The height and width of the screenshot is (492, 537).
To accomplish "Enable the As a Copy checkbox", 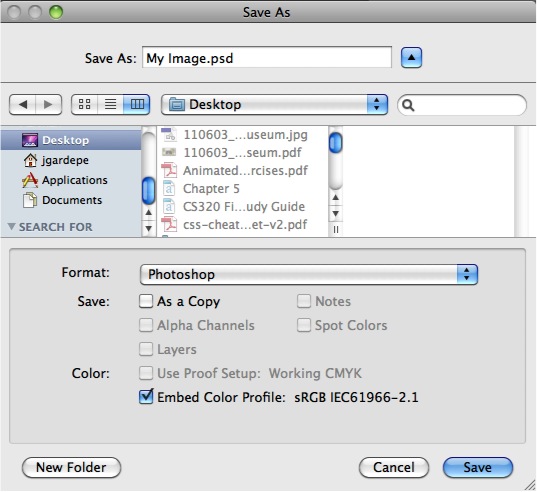I will tap(146, 301).
